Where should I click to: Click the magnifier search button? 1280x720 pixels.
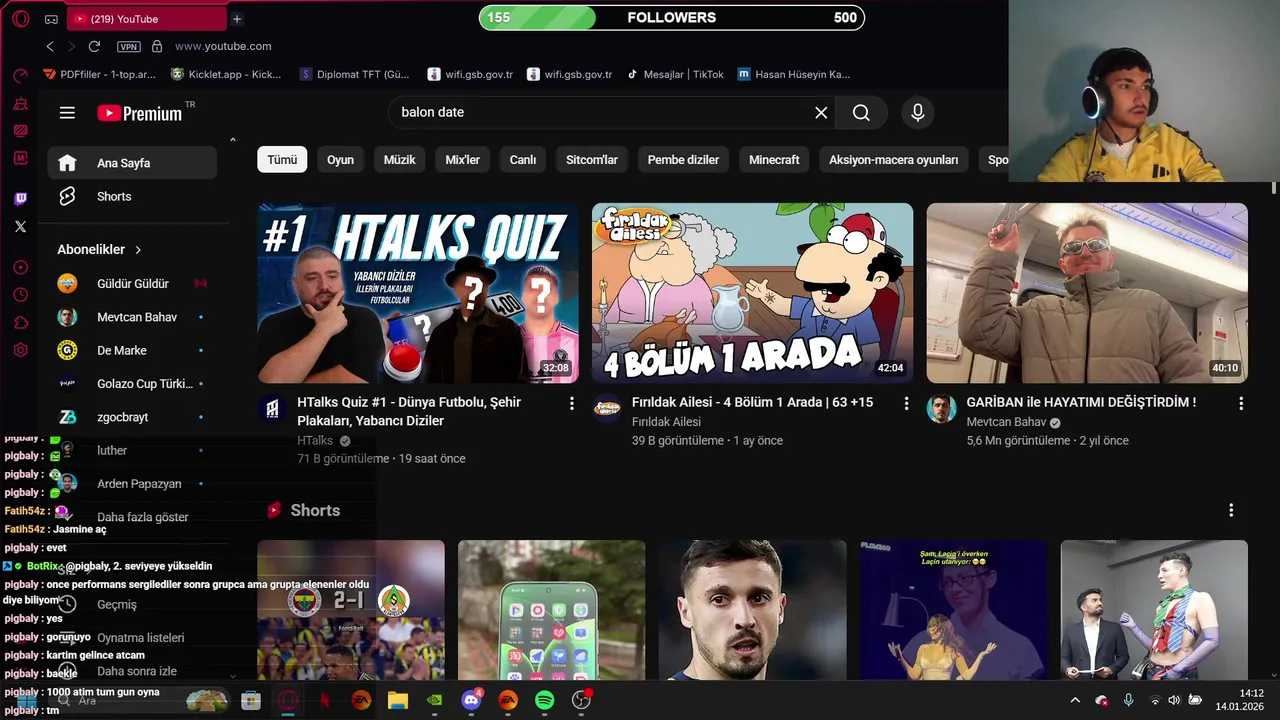click(861, 113)
